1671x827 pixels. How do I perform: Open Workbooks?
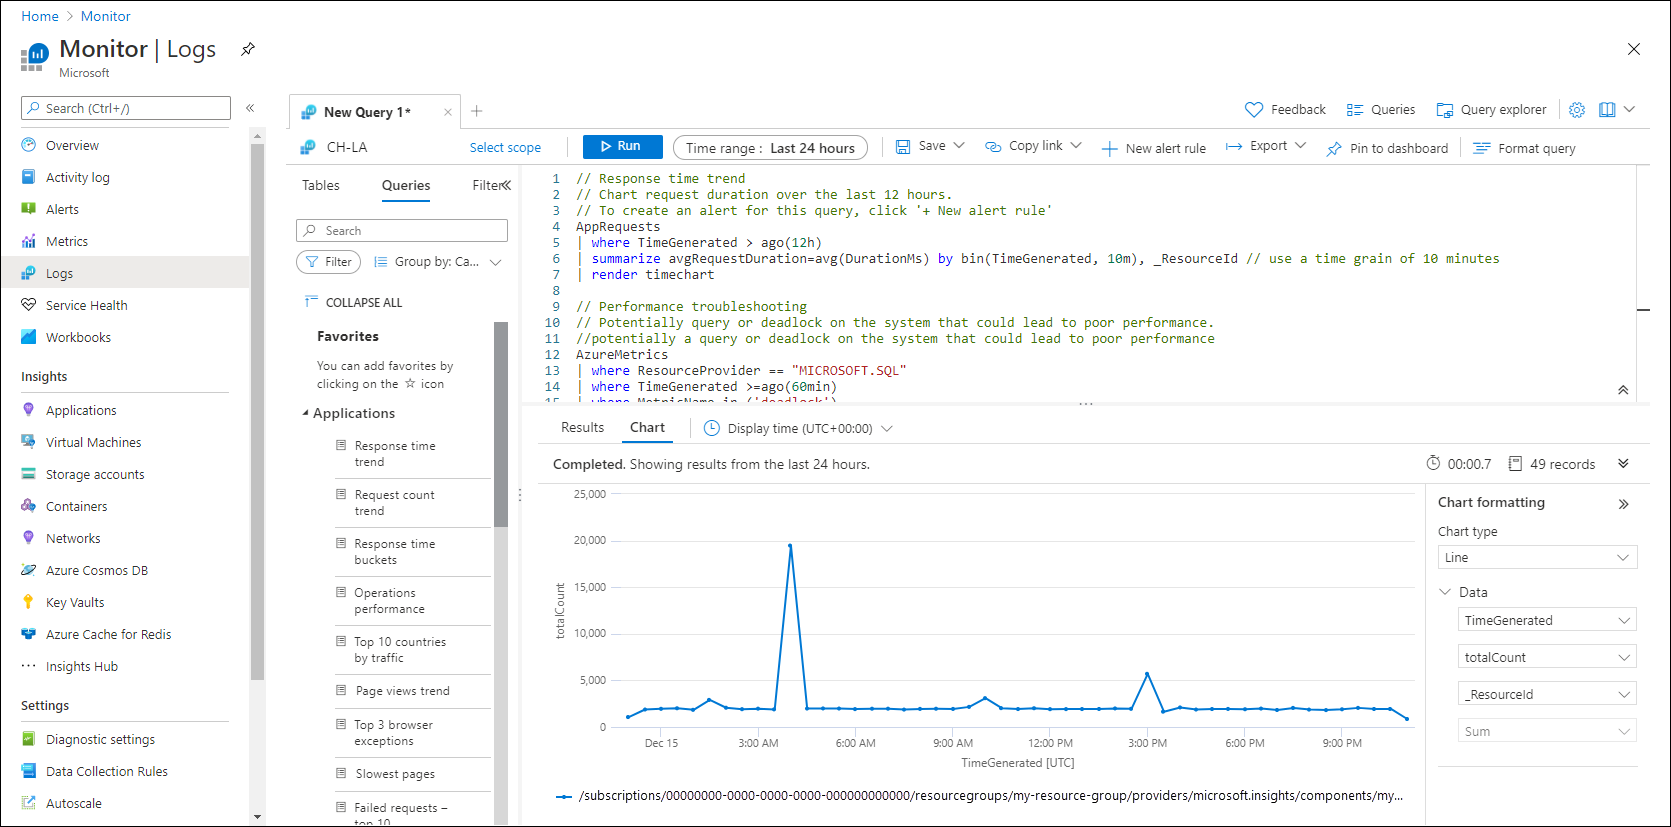point(78,337)
